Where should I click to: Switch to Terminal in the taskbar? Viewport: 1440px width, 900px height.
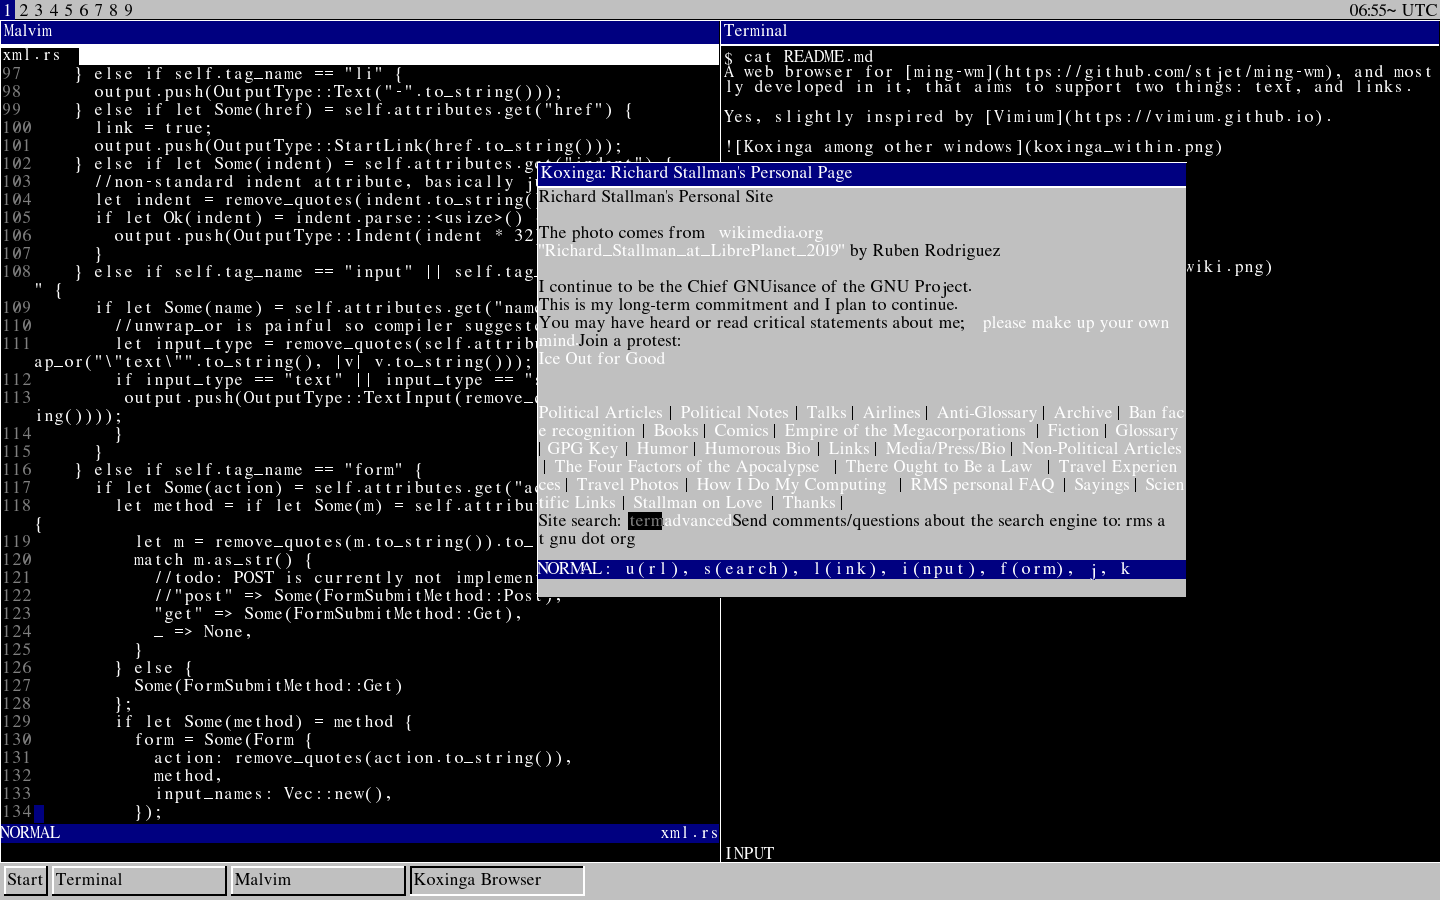coord(138,880)
